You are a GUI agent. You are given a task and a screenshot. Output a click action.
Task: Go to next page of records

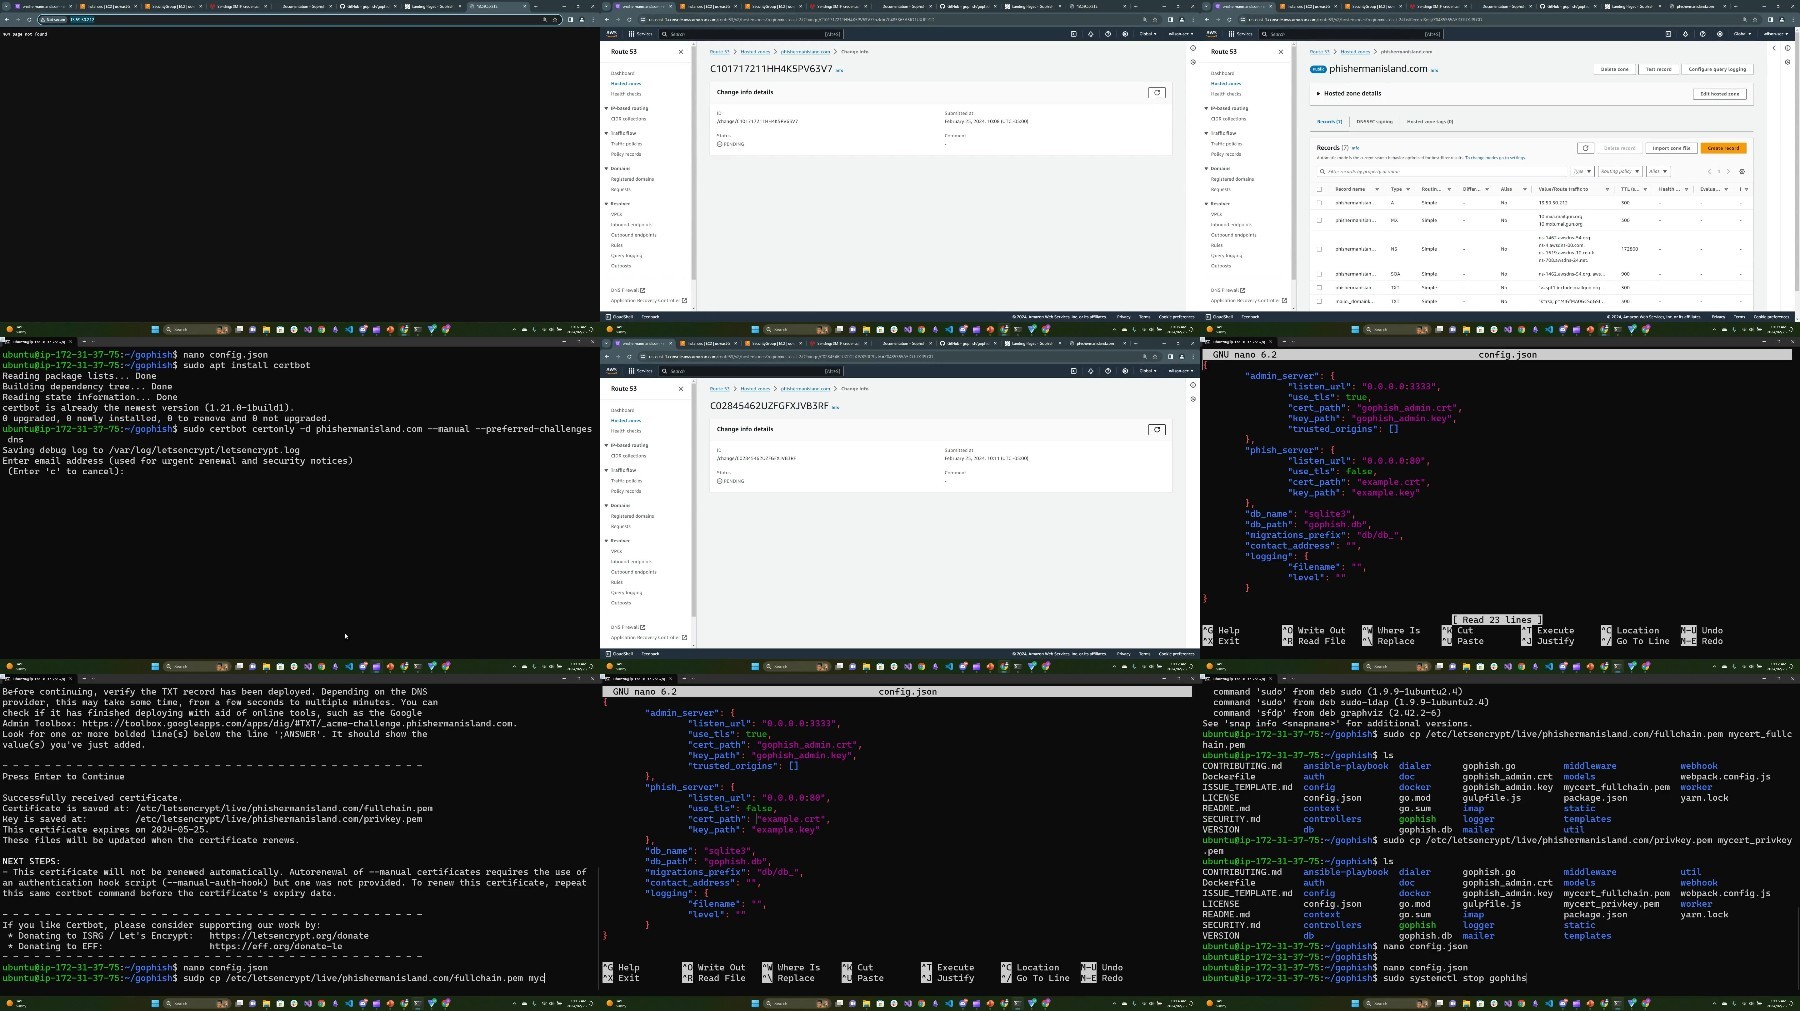tap(1728, 171)
